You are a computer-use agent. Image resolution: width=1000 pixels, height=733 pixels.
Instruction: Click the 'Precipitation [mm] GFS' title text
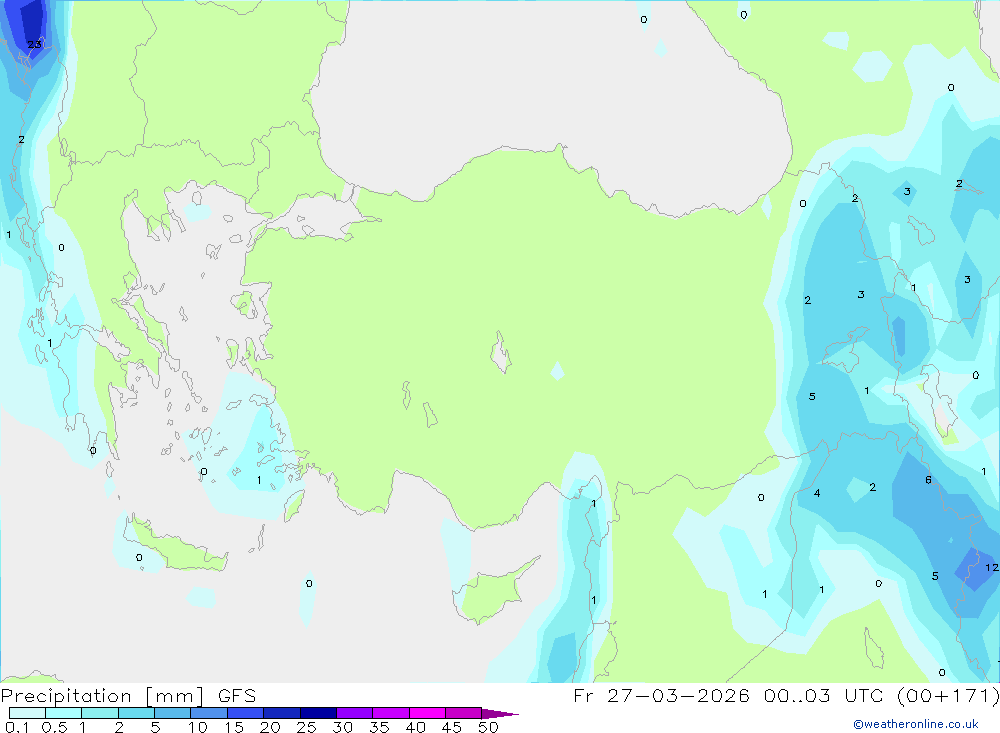pos(128,696)
